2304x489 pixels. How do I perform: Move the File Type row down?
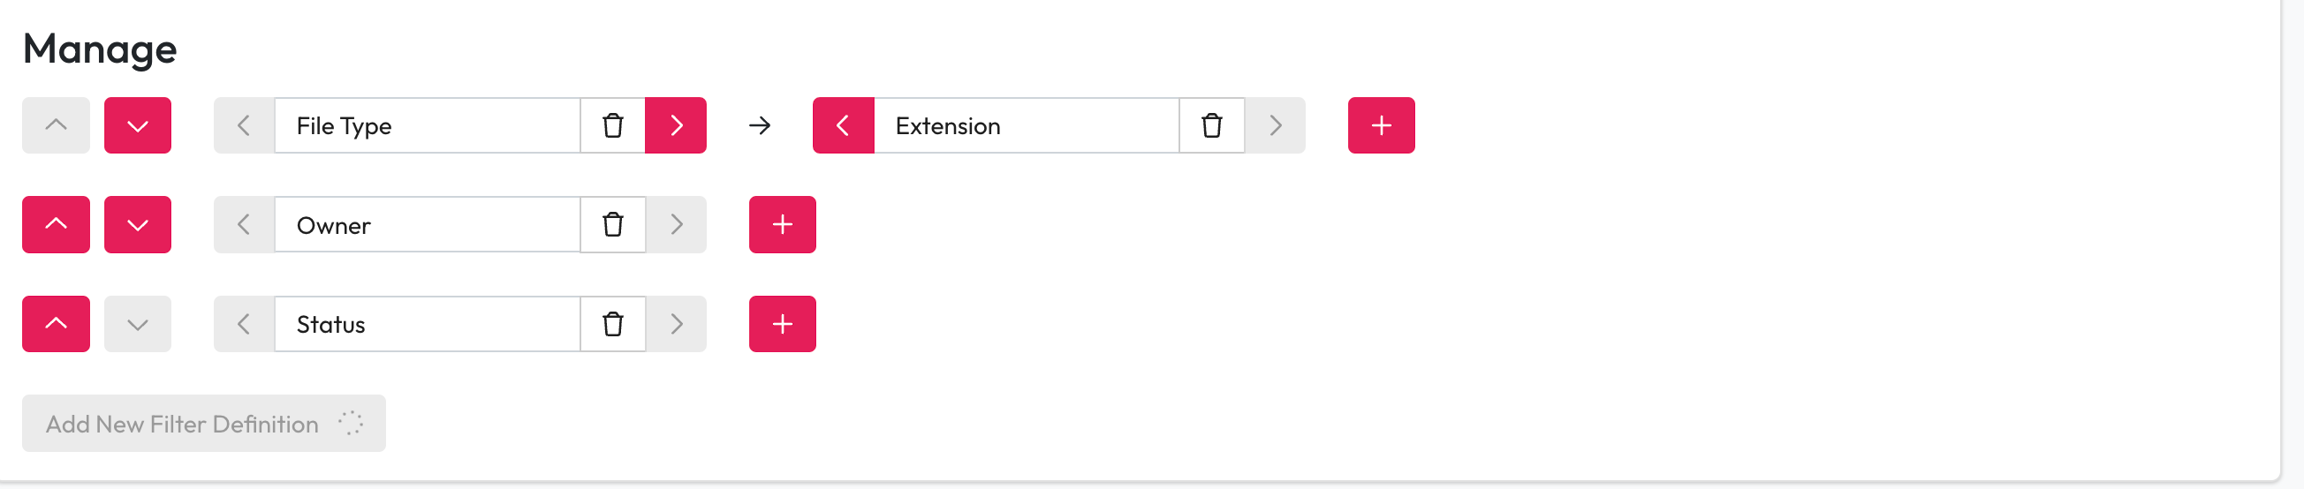(x=138, y=125)
